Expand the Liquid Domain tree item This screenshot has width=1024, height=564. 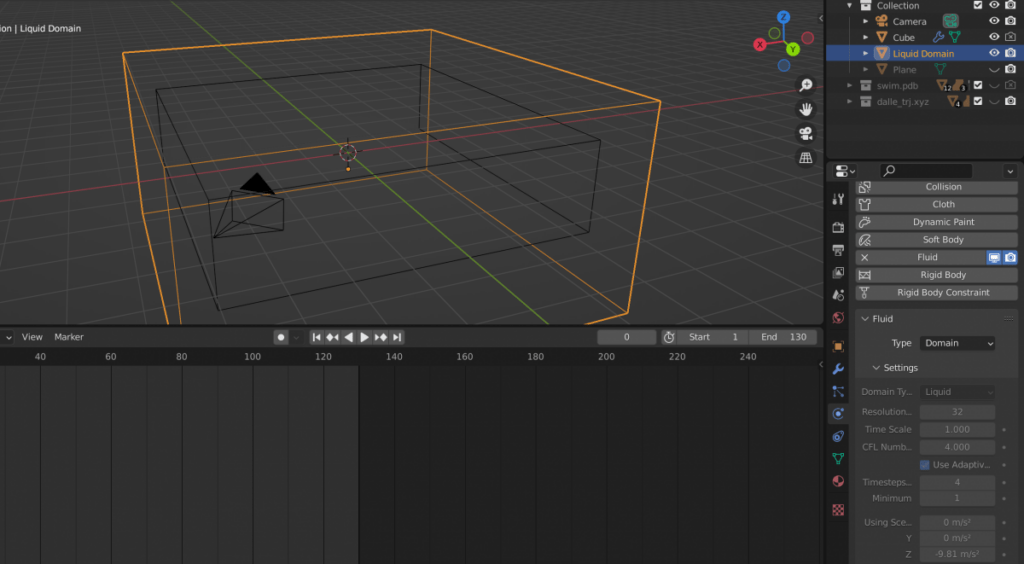click(866, 53)
